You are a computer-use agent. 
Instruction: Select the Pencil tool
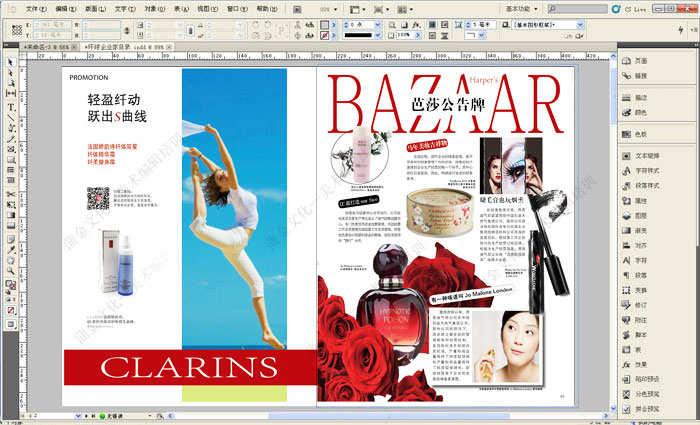11,138
